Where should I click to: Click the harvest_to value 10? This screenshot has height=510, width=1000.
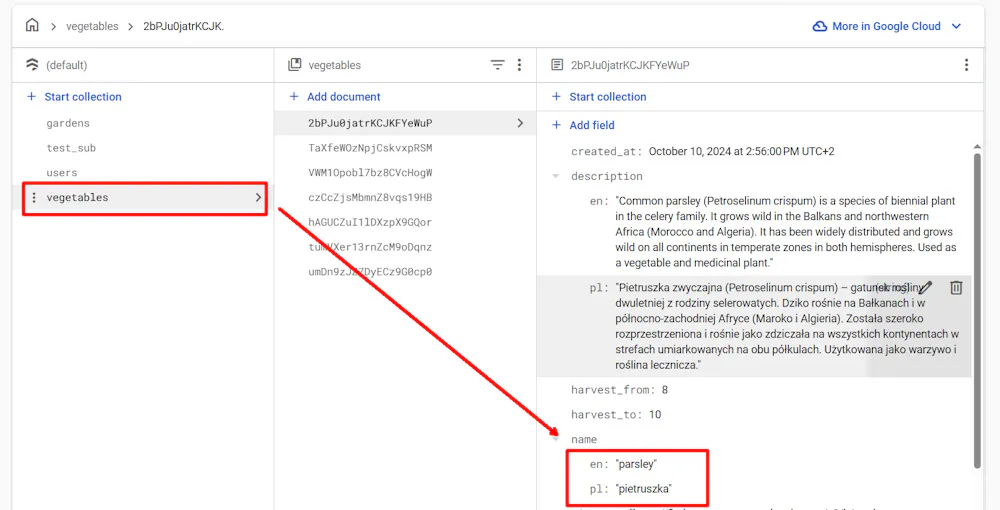tap(655, 414)
